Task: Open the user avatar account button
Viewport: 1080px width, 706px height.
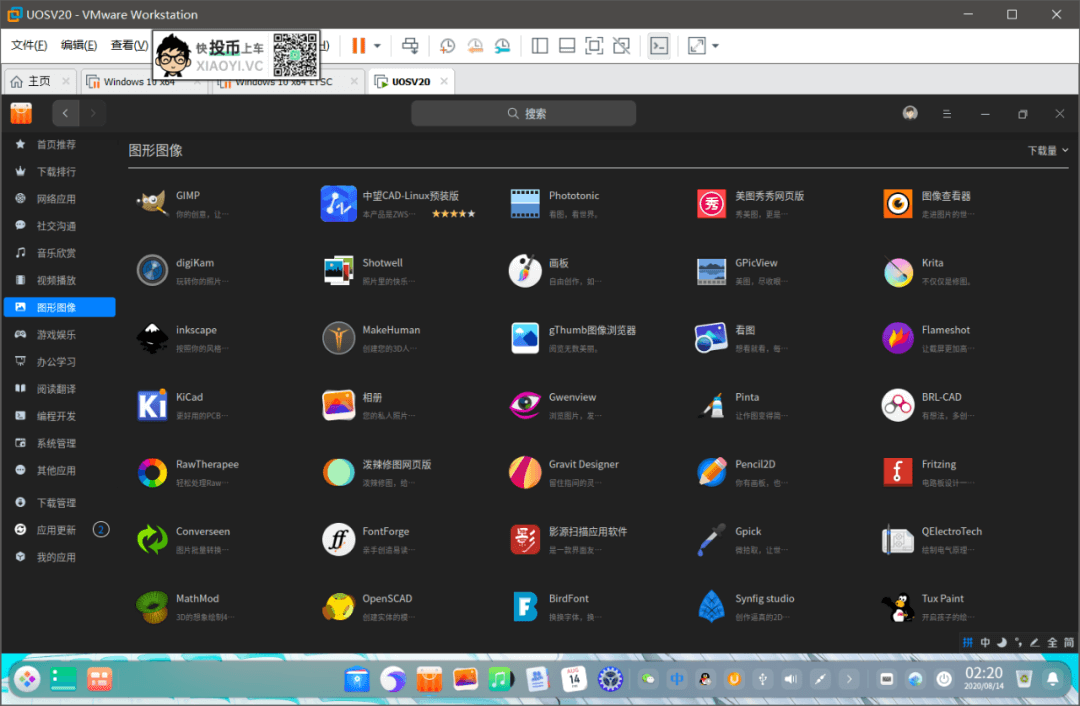Action: tap(910, 113)
